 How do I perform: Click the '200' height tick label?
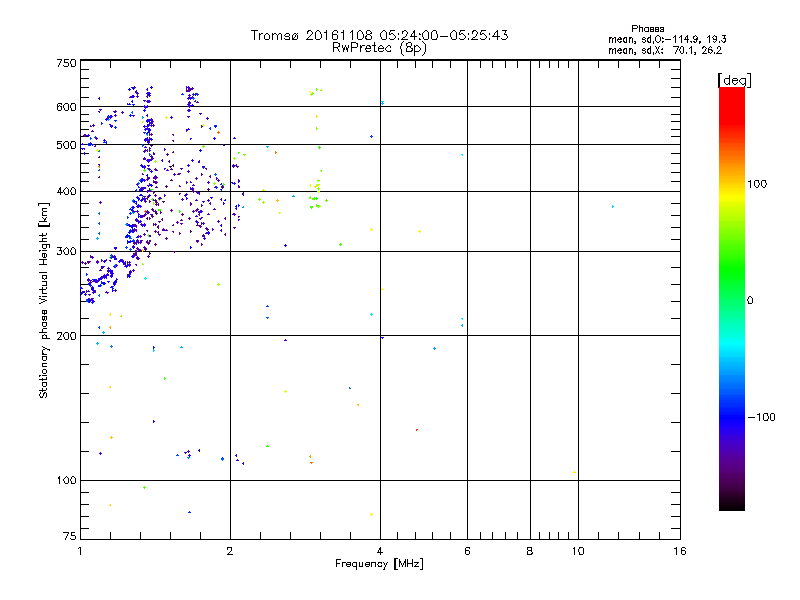click(x=66, y=336)
